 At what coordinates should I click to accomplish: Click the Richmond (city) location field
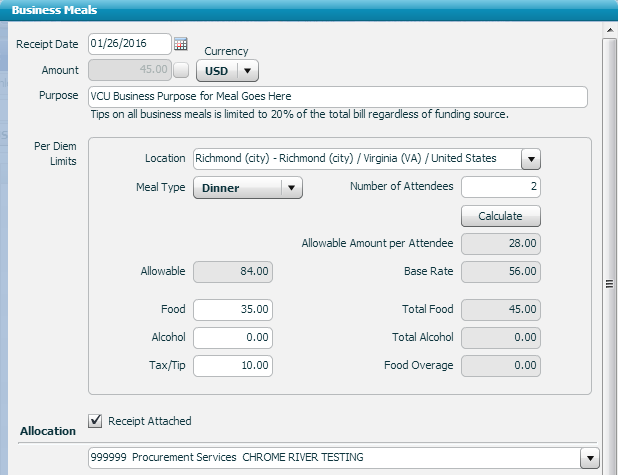[x=357, y=159]
